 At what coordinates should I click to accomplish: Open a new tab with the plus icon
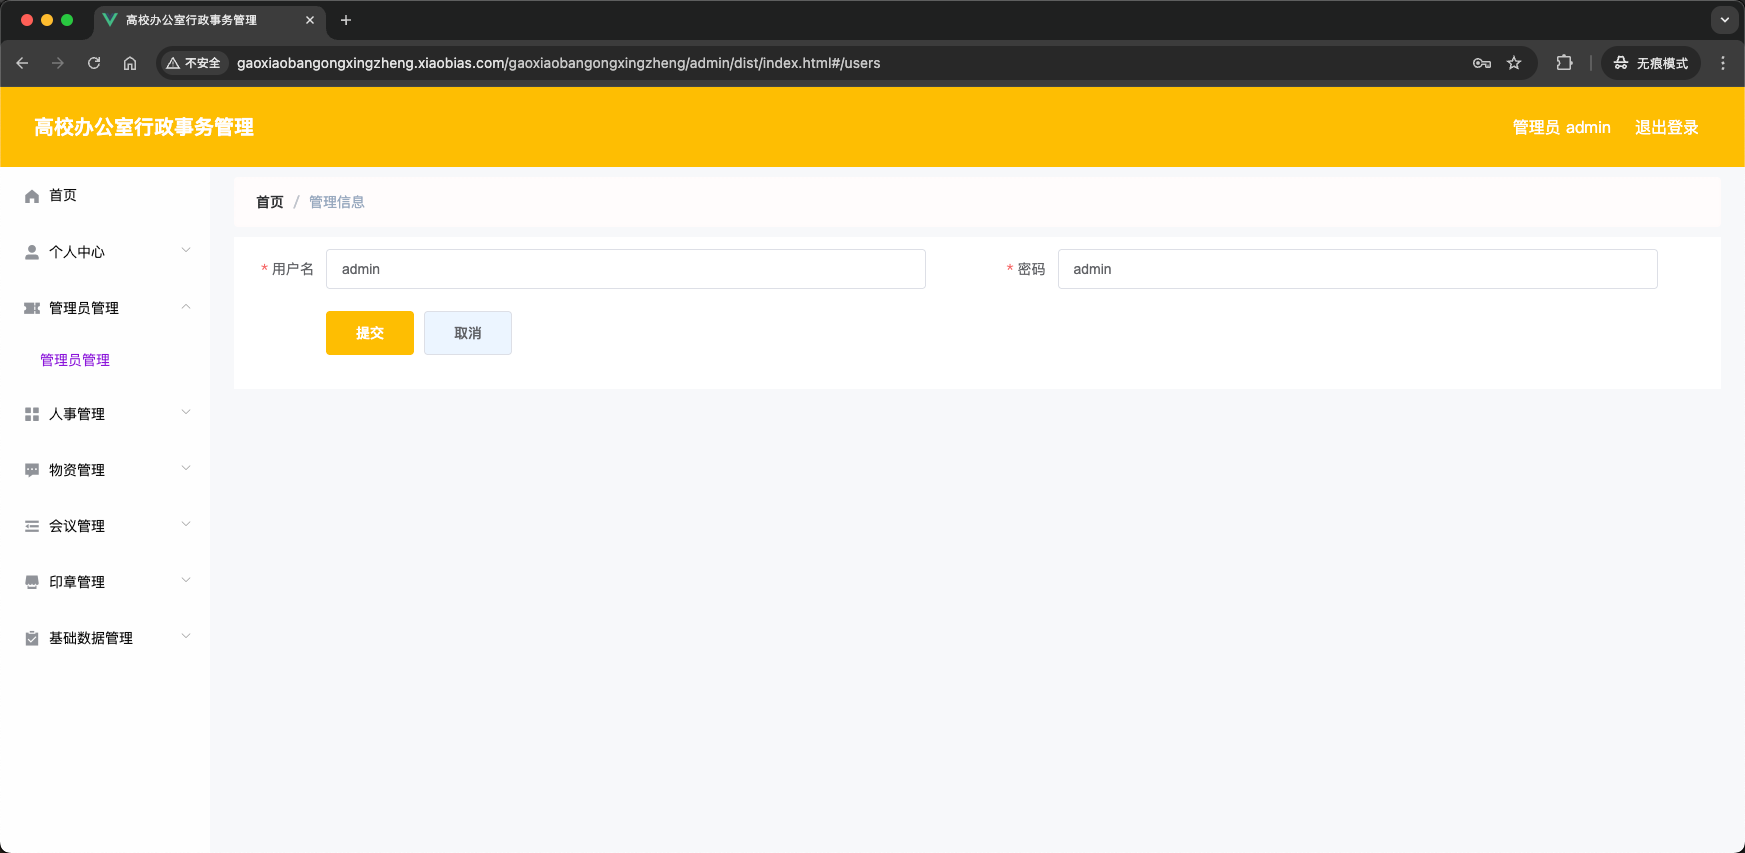point(346,20)
